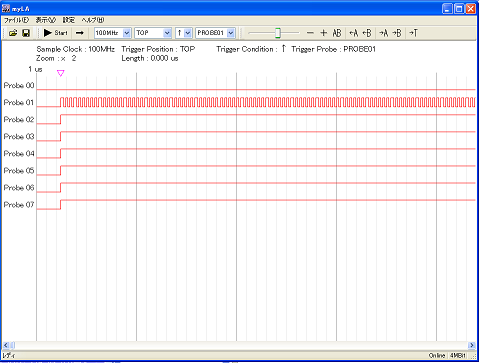Minimize the myLA window
Image resolution: width=479 pixels, height=363 pixels.
pyautogui.click(x=447, y=9)
